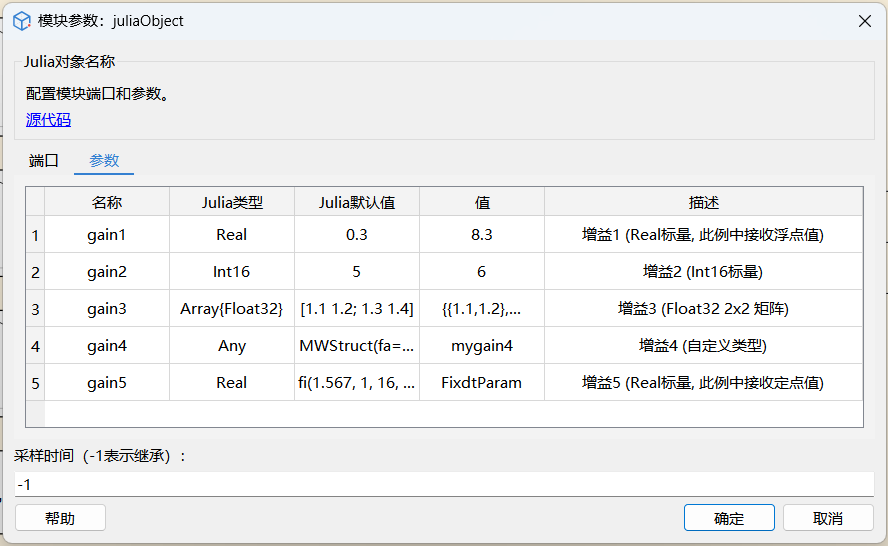
Task: Edit the gain2 value cell 6
Action: pos(482,272)
